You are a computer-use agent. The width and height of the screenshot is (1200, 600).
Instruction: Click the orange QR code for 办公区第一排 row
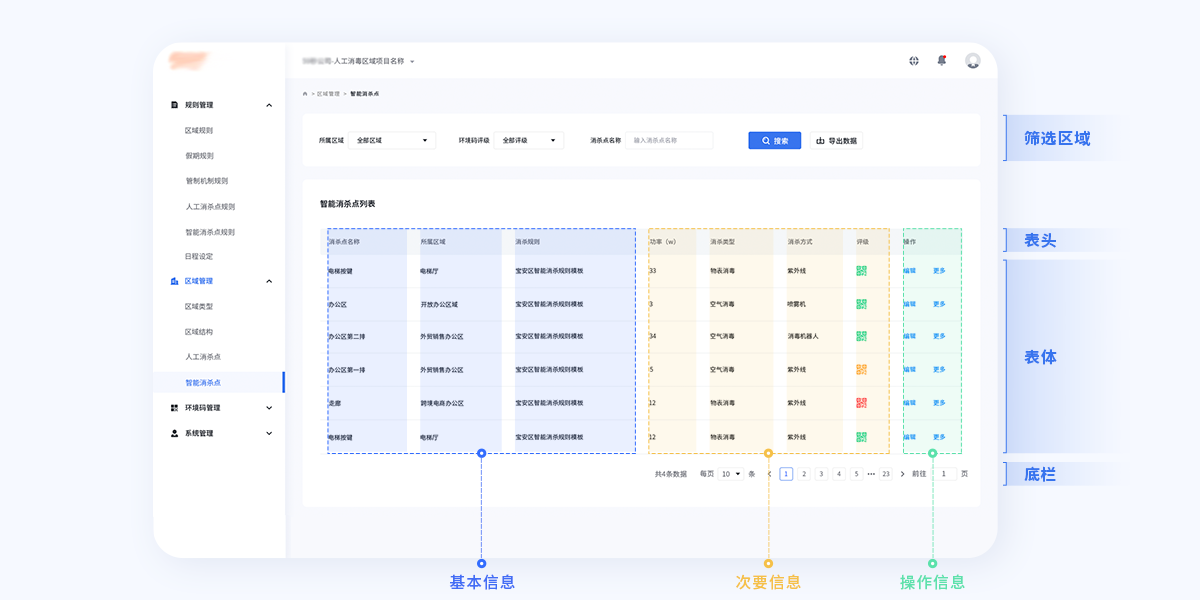[x=860, y=370]
